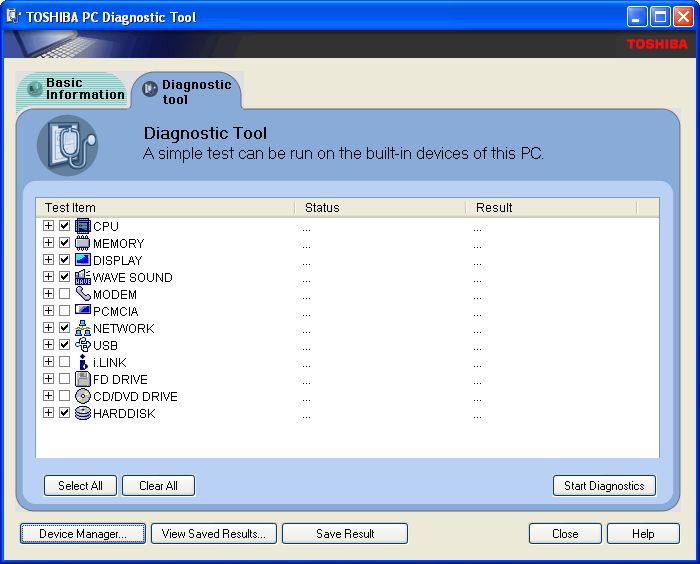700x564 pixels.
Task: Enable the MODEM test checkbox
Action: tap(65, 294)
